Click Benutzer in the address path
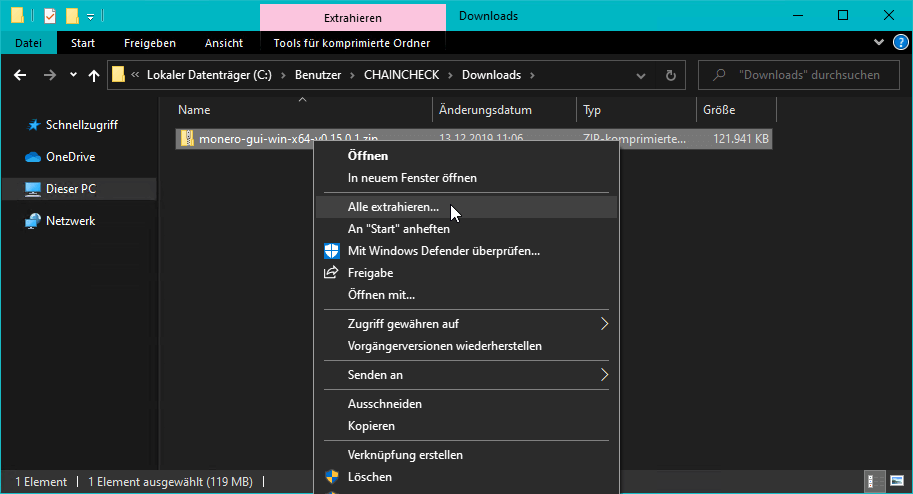Image resolution: width=913 pixels, height=494 pixels. tap(318, 75)
